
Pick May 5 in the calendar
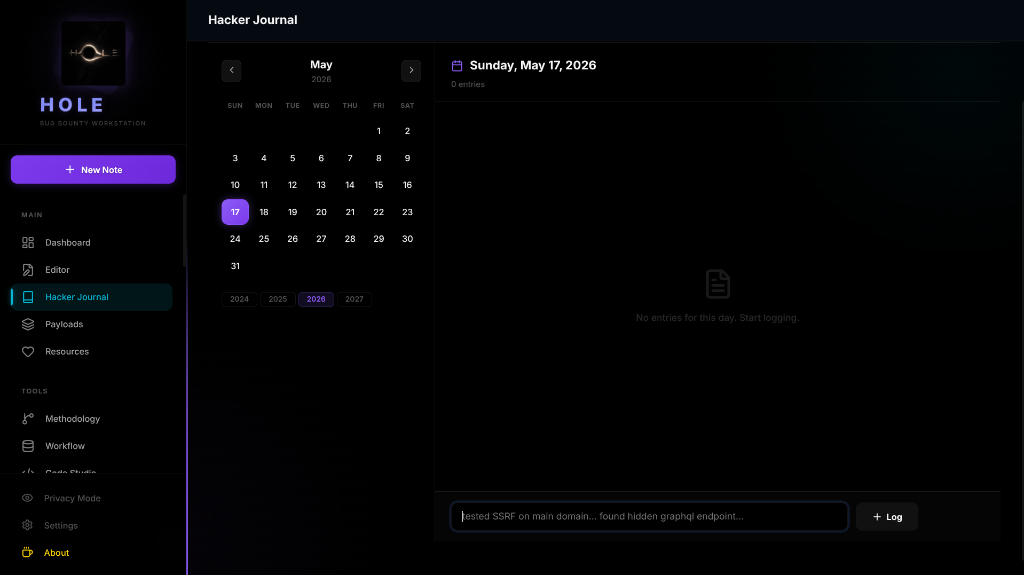point(293,158)
